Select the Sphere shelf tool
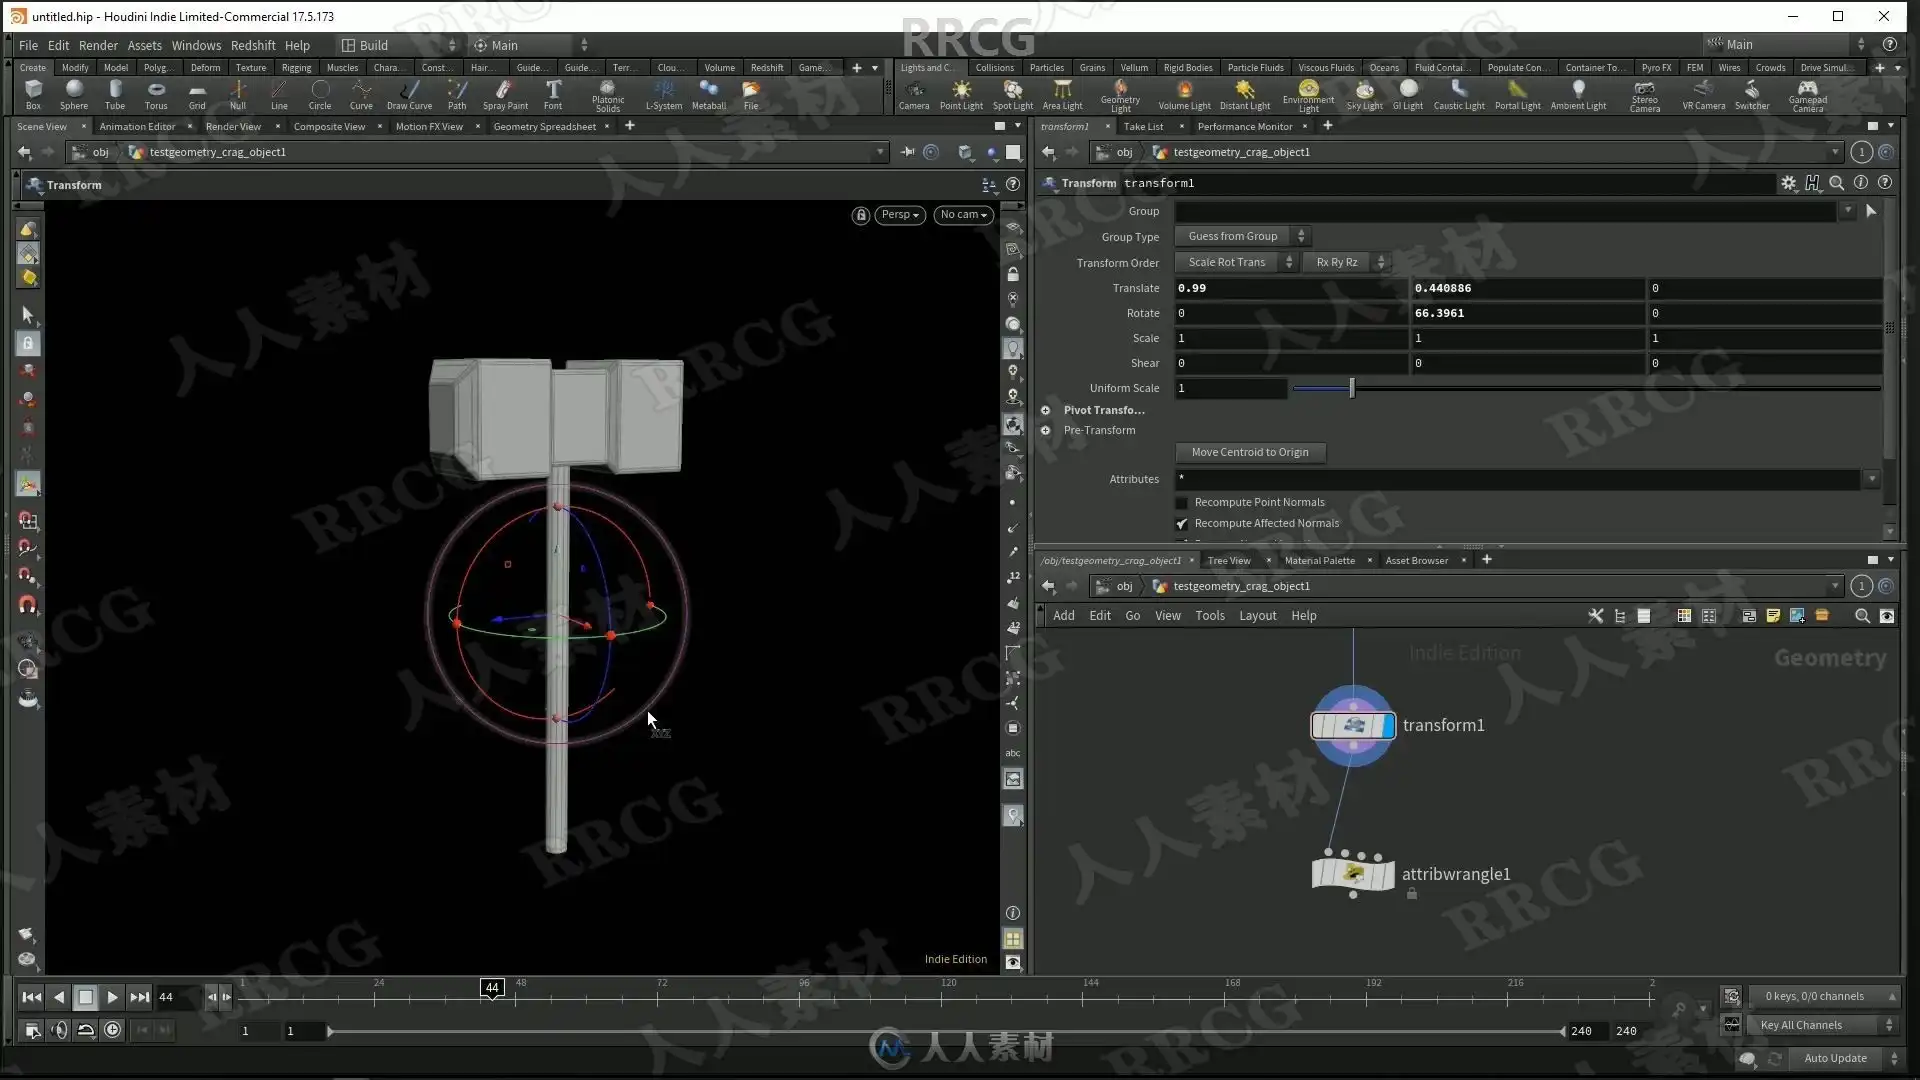 [74, 94]
